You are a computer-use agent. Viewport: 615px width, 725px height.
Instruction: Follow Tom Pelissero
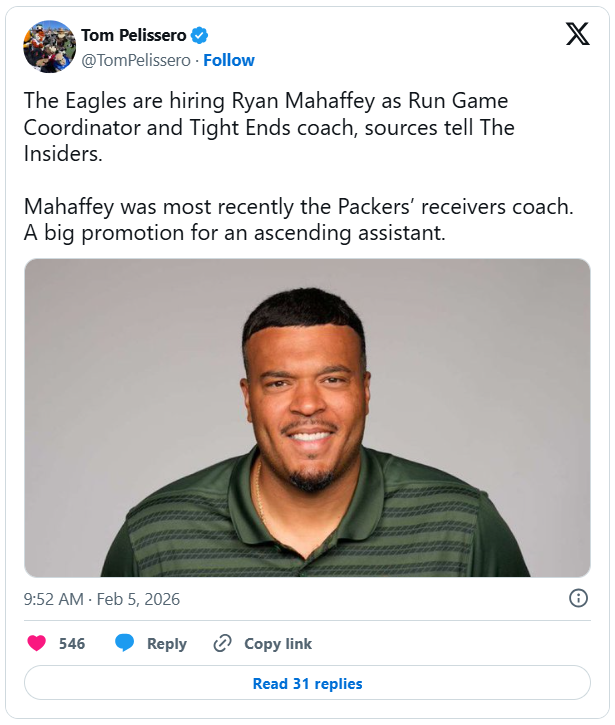click(x=229, y=60)
